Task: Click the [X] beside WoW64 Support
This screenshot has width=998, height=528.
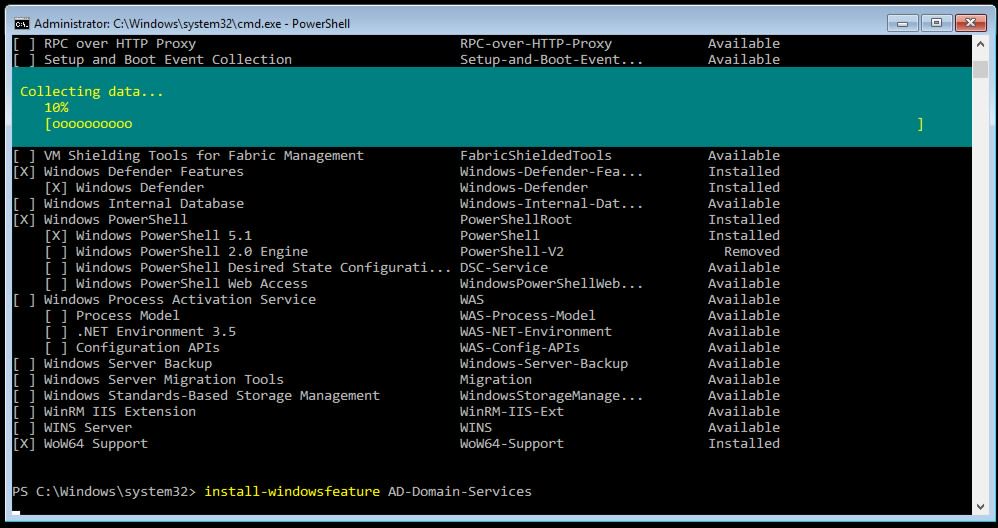Action: click(x=24, y=444)
